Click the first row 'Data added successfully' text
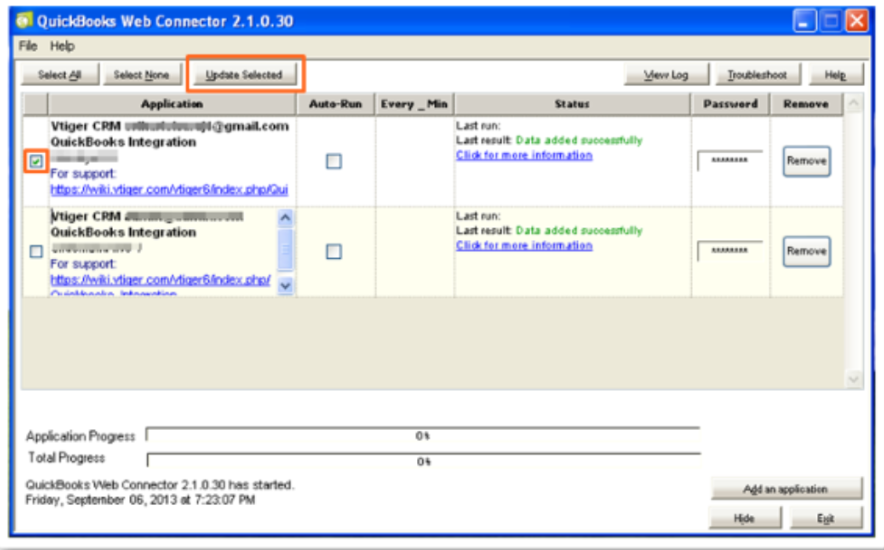 click(x=579, y=140)
